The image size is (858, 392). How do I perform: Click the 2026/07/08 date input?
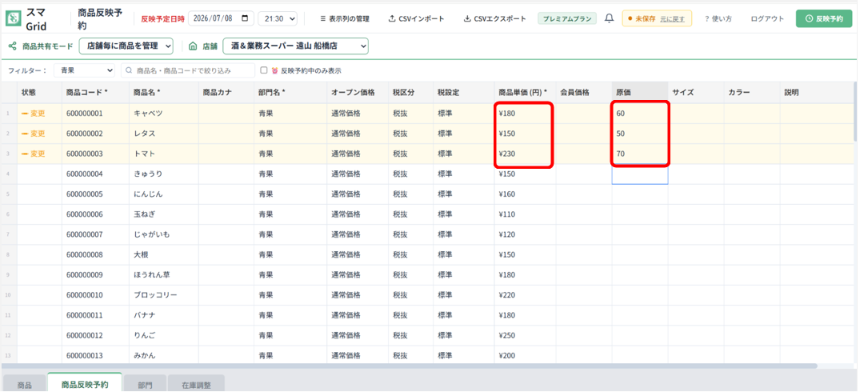coord(221,19)
